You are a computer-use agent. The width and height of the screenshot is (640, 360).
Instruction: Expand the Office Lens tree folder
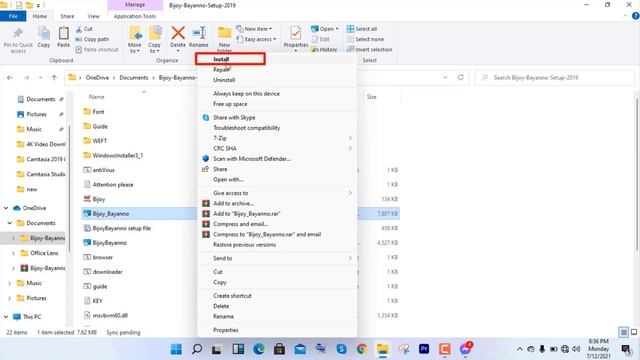(x=13, y=253)
